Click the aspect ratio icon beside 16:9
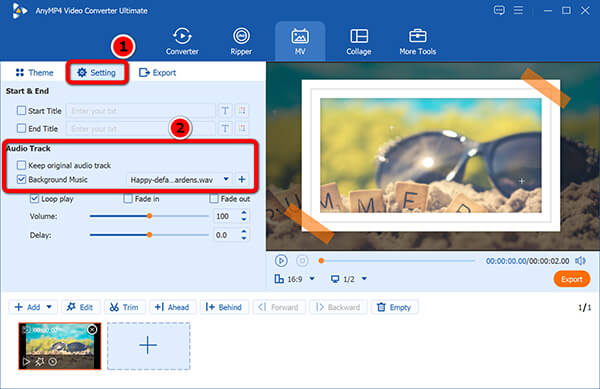The width and height of the screenshot is (600, 389). pos(279,279)
